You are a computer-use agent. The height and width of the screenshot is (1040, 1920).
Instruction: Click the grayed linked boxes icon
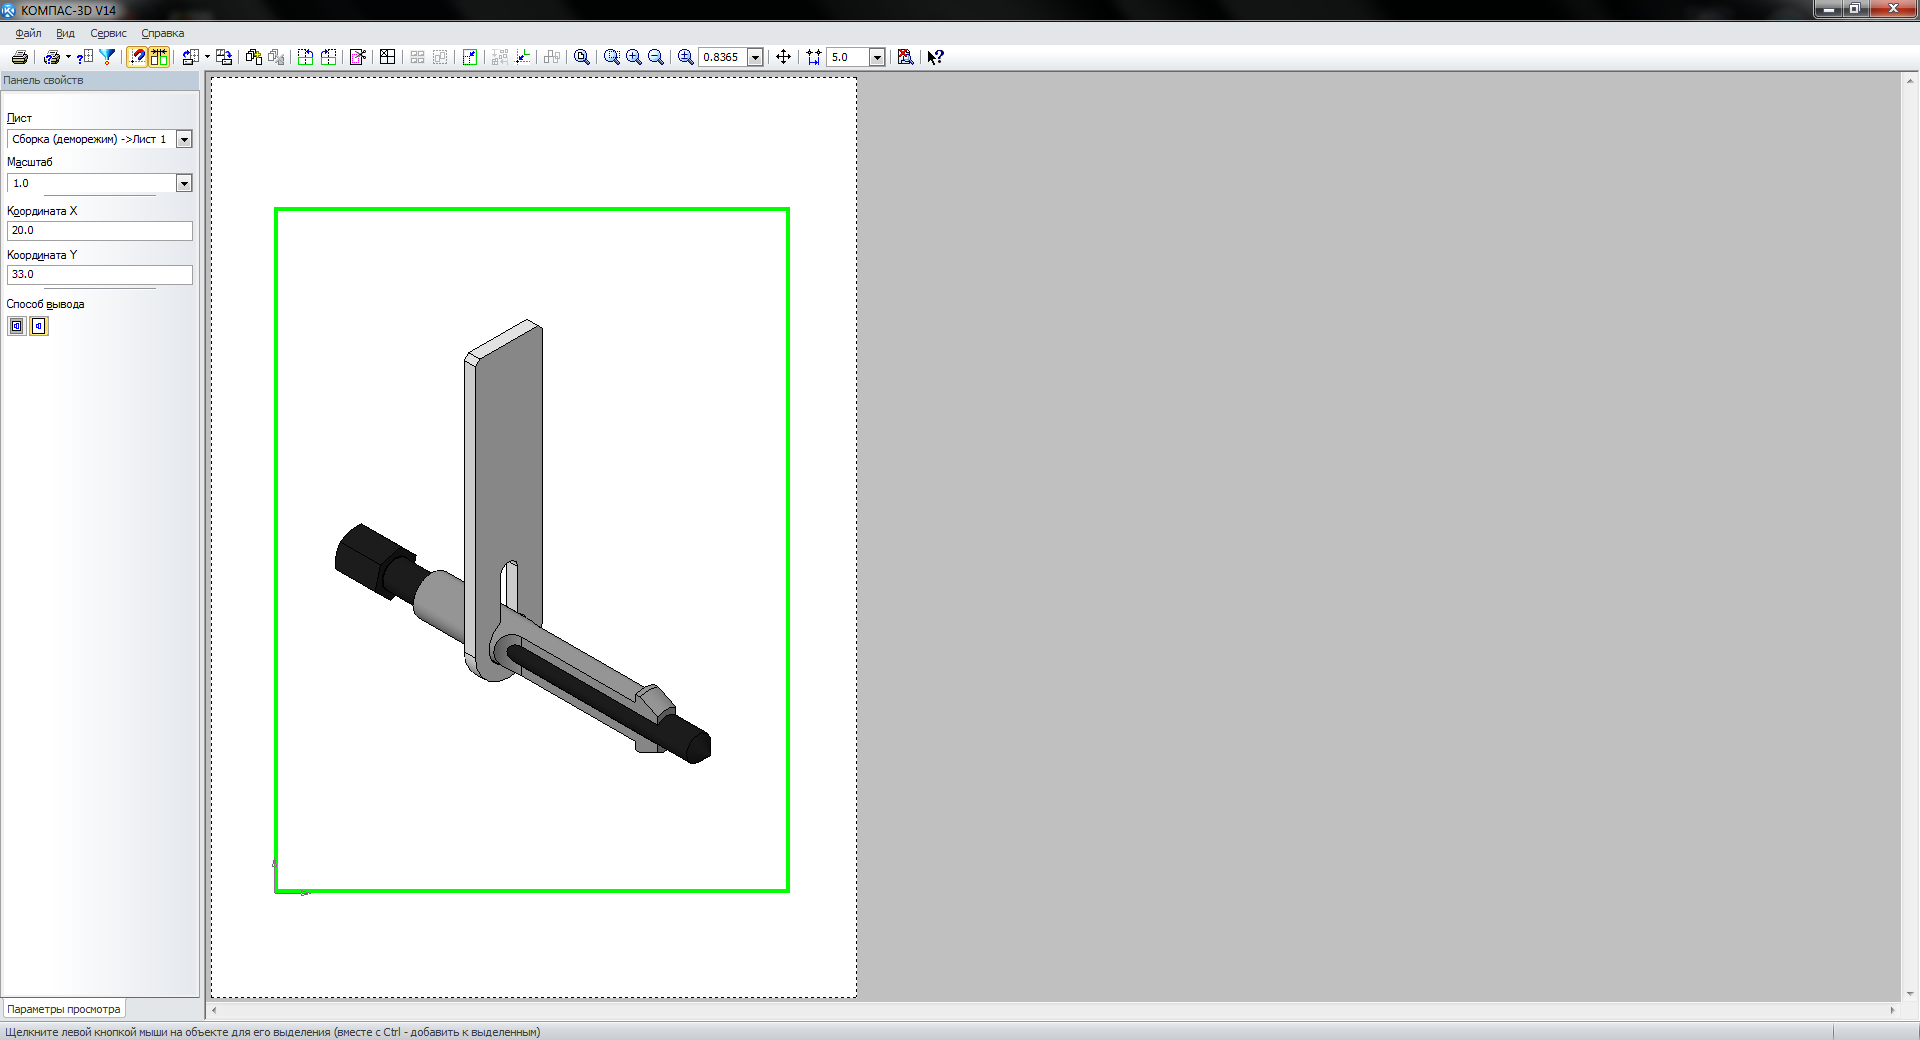[x=552, y=57]
